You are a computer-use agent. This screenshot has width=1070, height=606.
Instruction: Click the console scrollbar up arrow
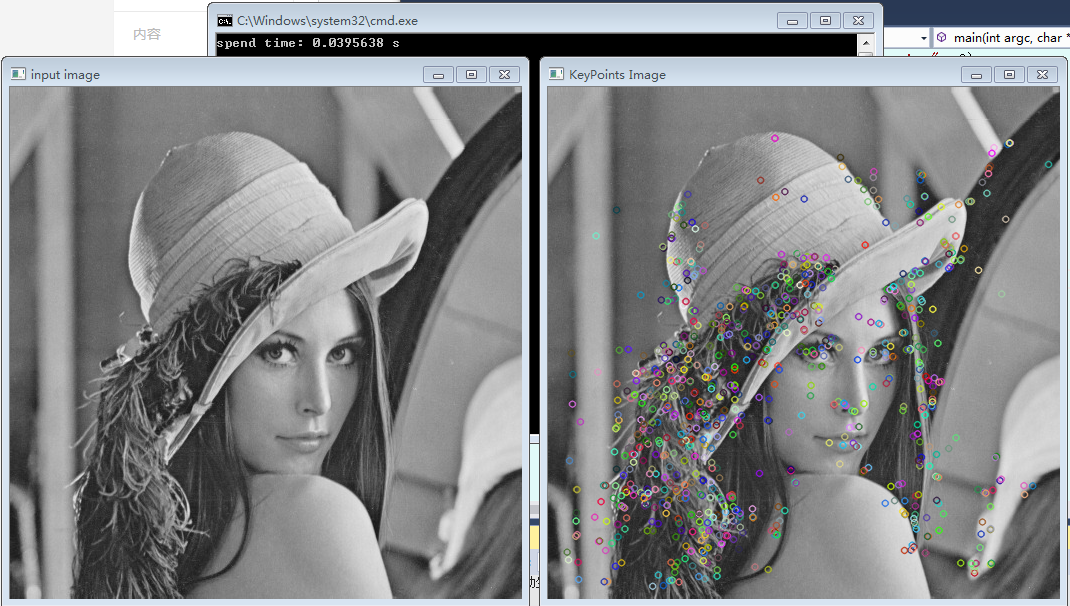[865, 42]
